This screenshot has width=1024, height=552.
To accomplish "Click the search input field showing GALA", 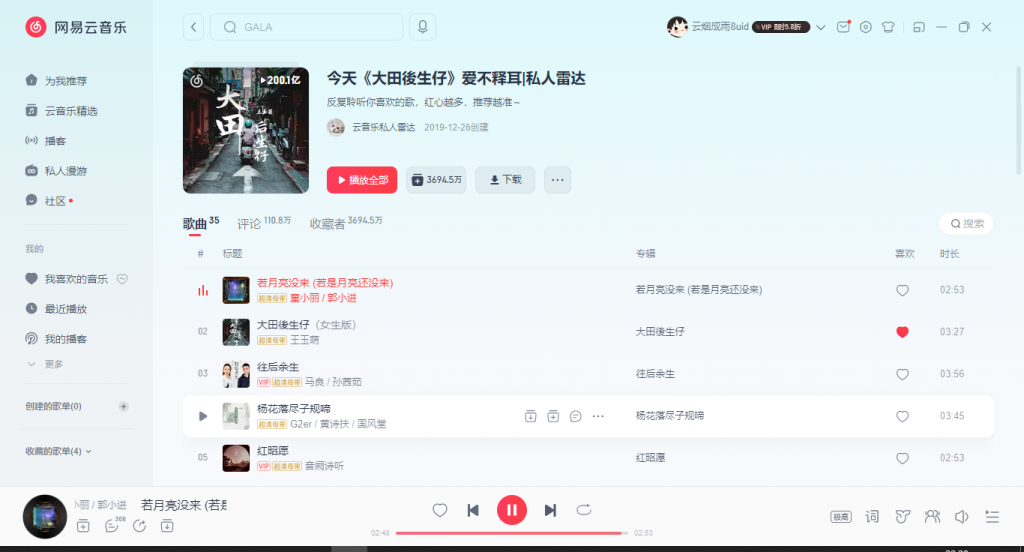I will 306,27.
